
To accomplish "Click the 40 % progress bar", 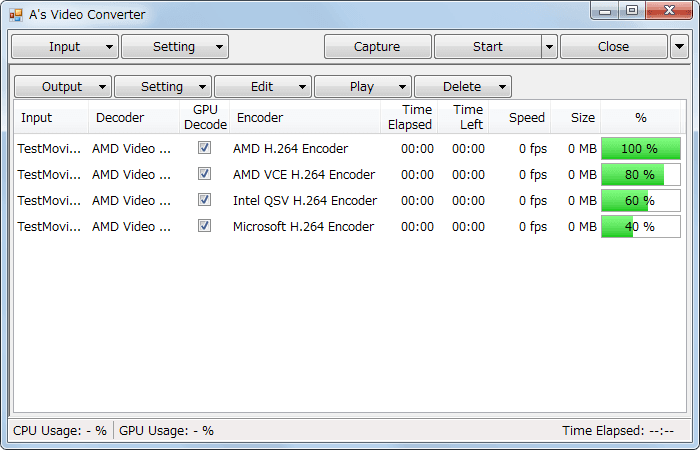I will pyautogui.click(x=641, y=226).
